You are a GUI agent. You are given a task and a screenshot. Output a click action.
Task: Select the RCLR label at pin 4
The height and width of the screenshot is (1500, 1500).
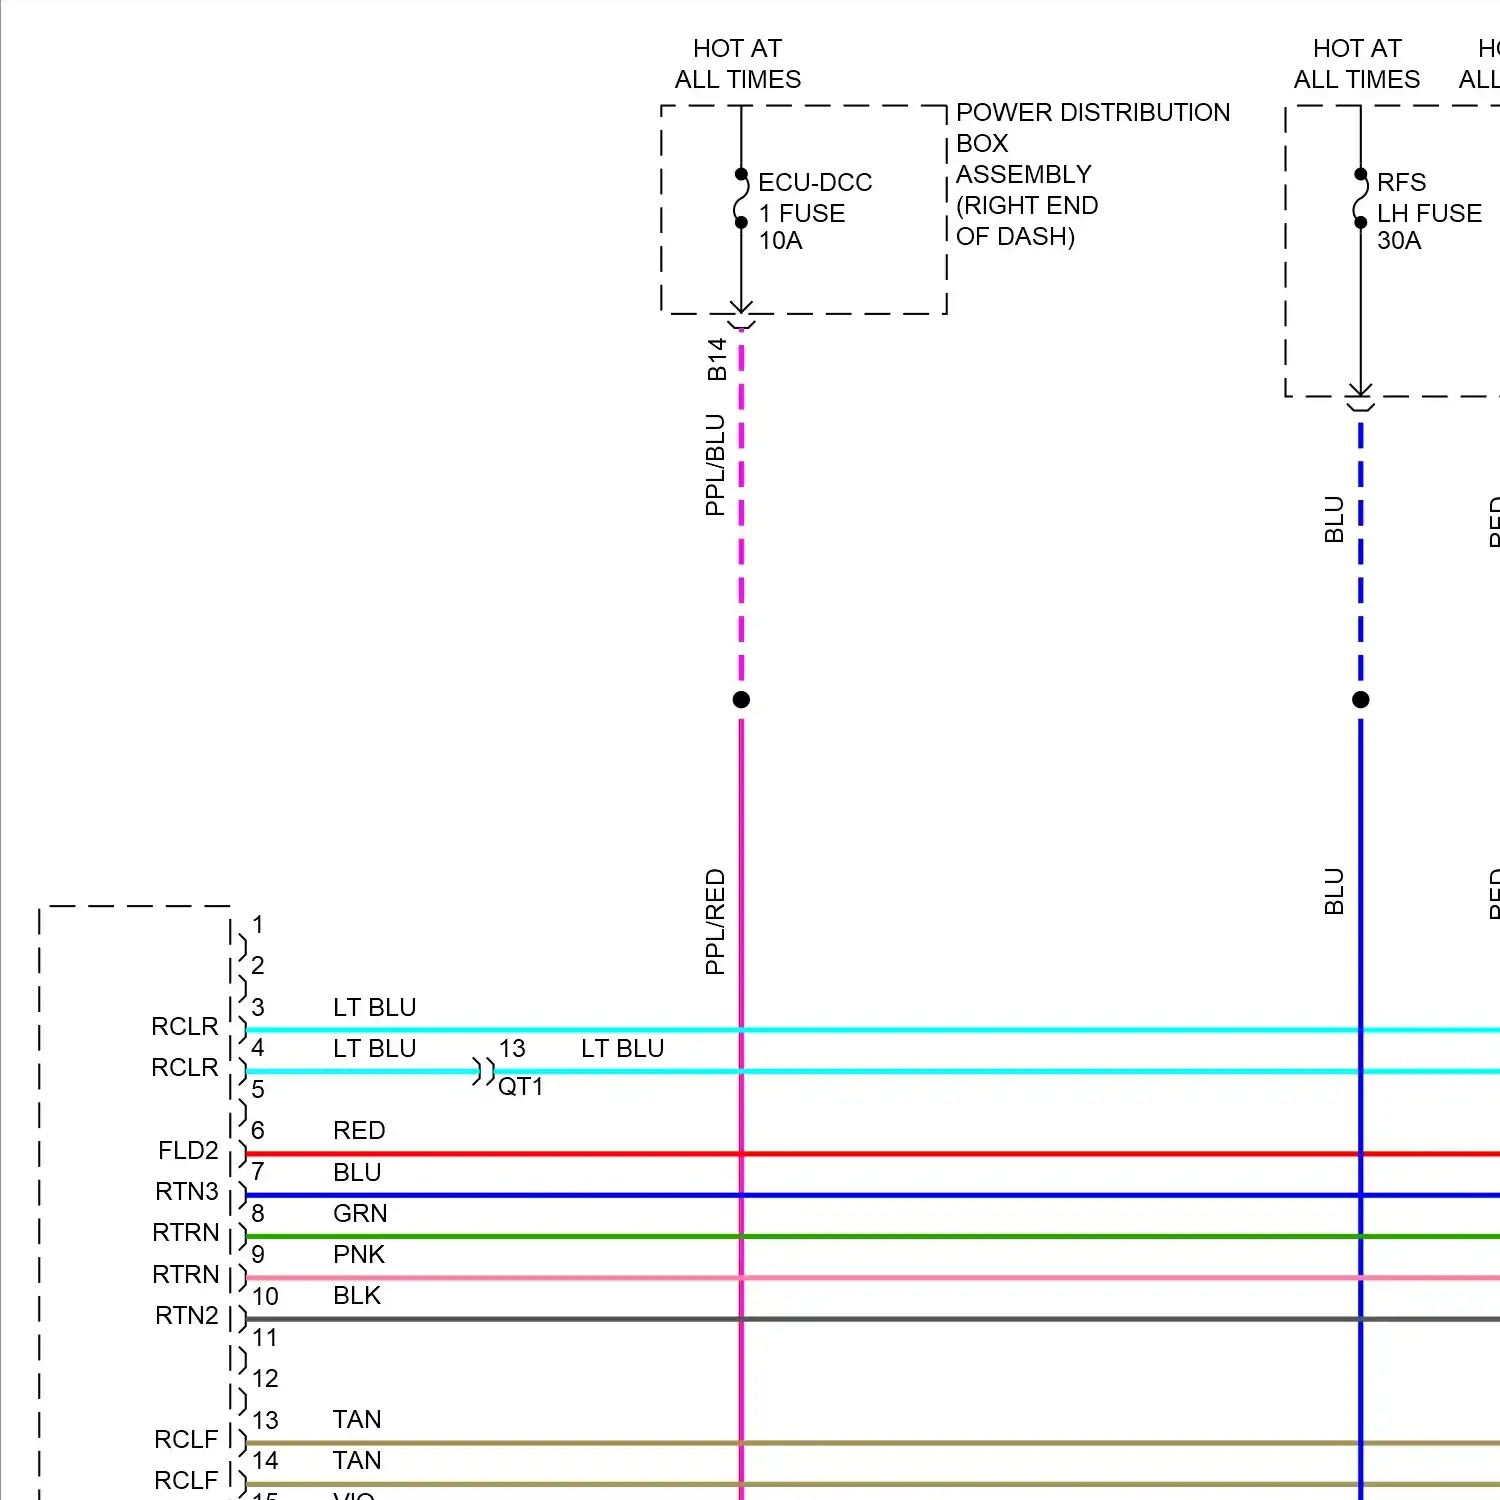click(x=185, y=1068)
